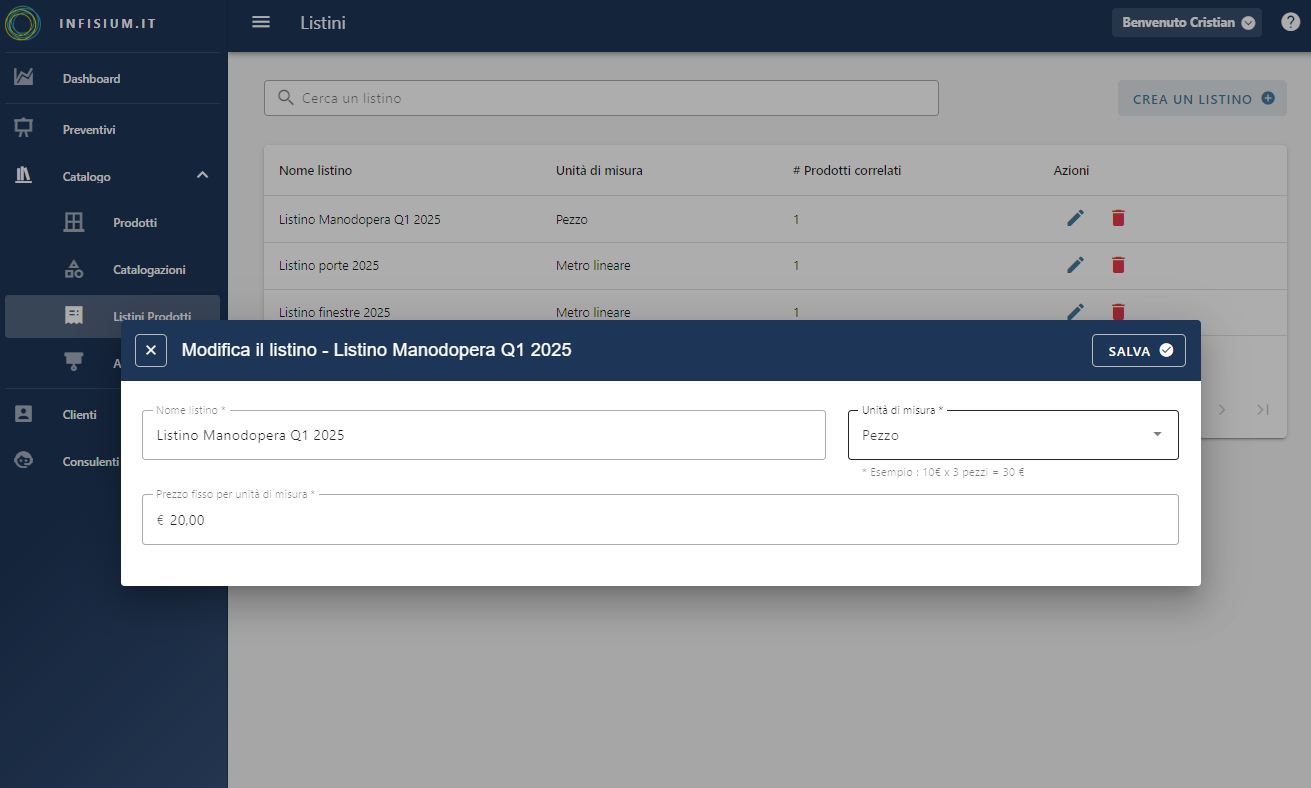Open Preventivi in the sidebar

89,130
